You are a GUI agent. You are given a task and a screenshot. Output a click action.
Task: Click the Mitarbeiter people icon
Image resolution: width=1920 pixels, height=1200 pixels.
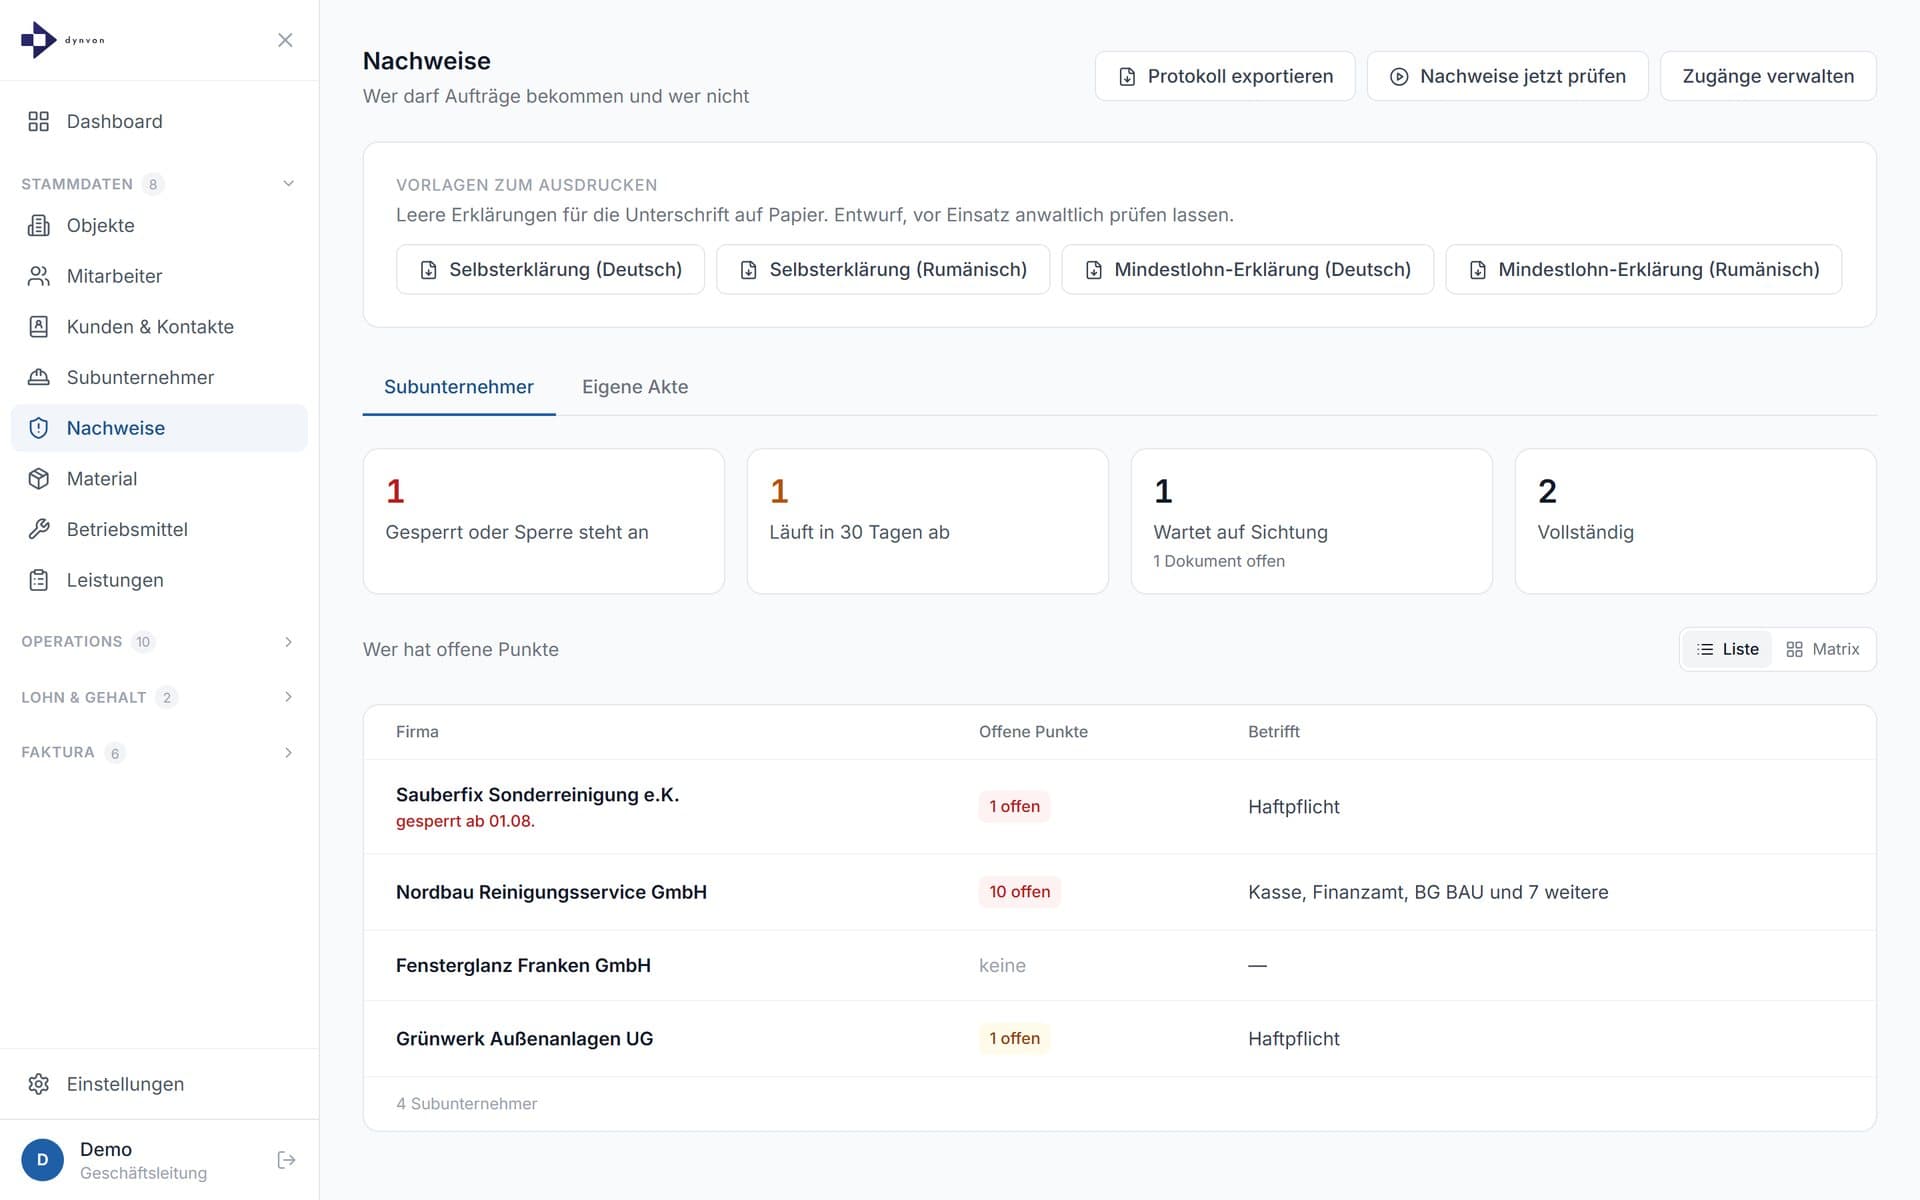point(38,276)
